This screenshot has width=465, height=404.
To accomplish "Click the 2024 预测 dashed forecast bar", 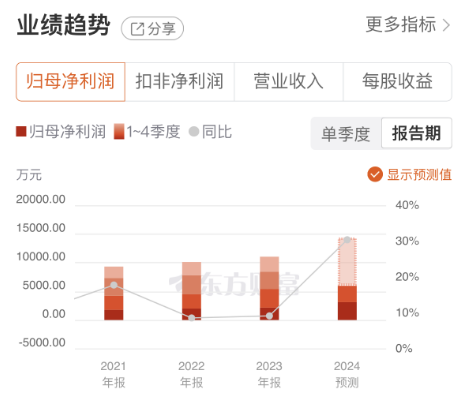I will (x=347, y=262).
